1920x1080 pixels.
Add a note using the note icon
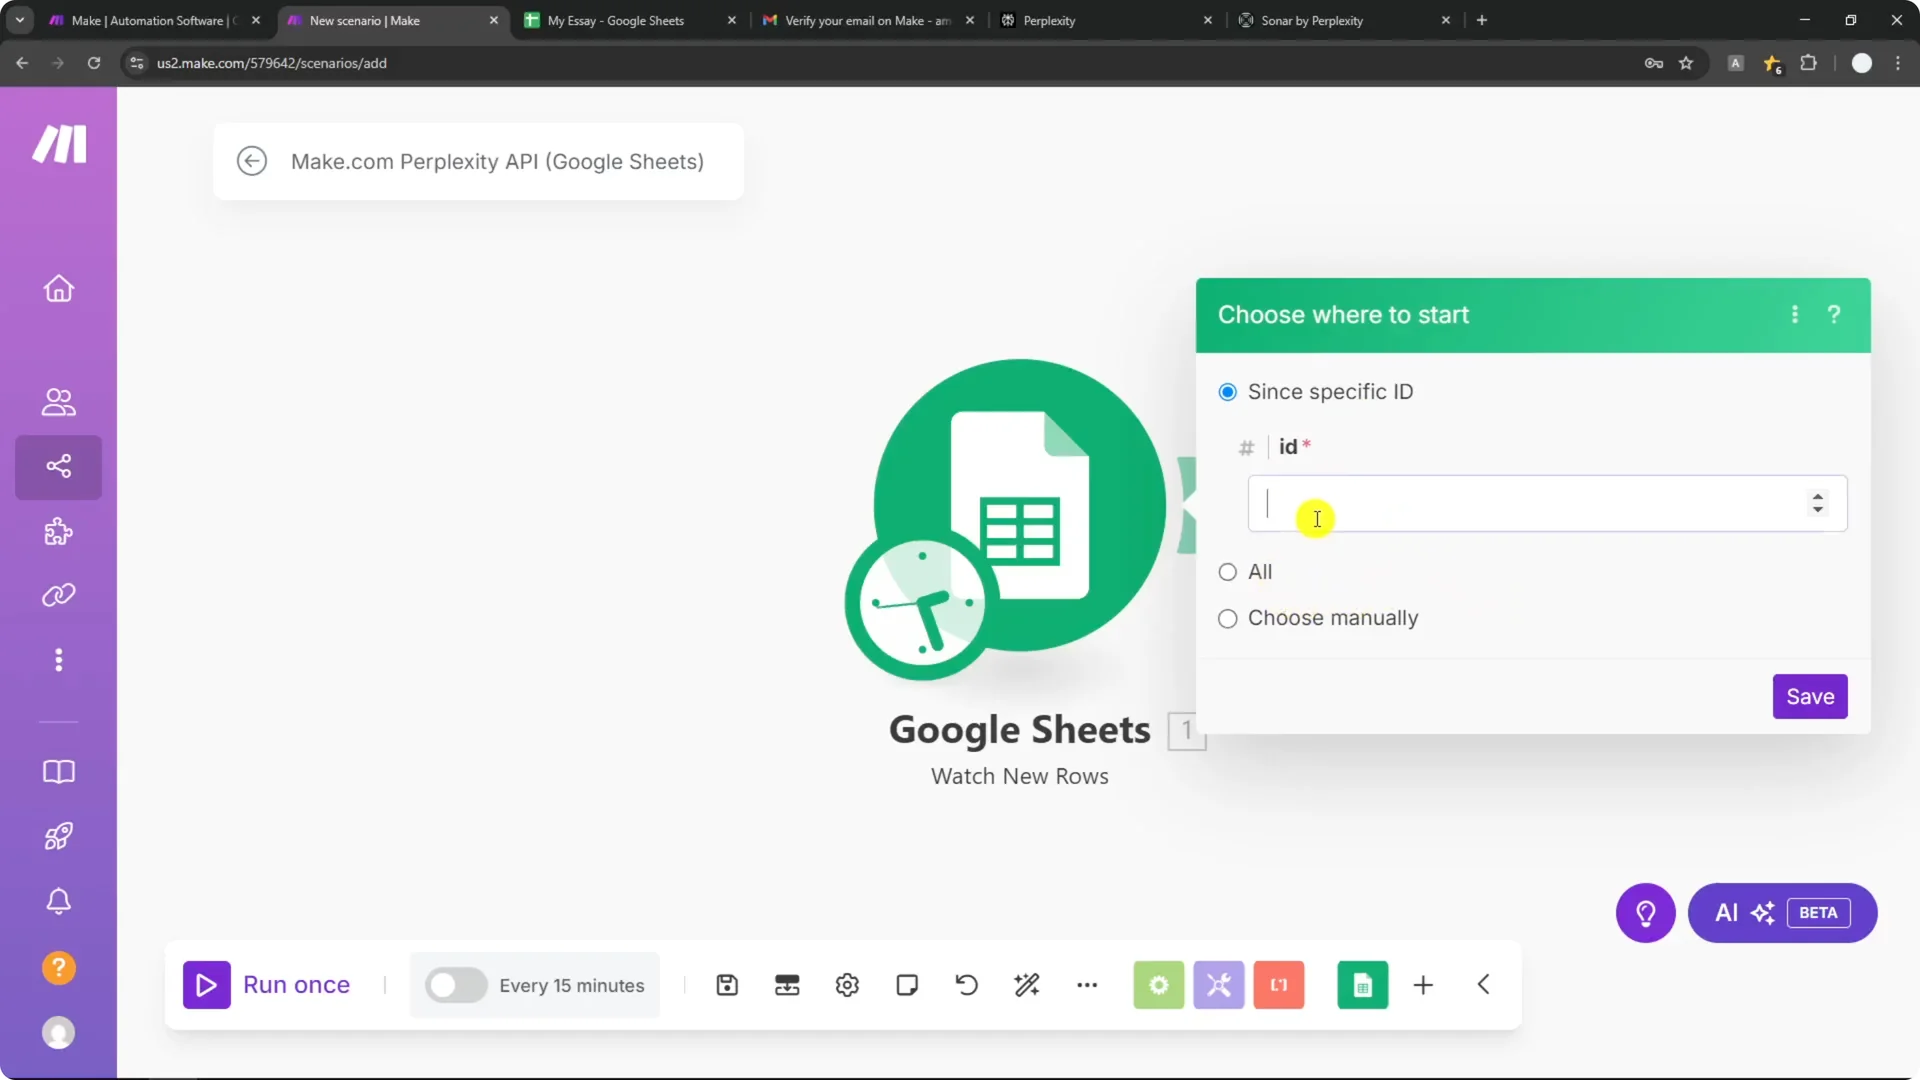click(906, 985)
